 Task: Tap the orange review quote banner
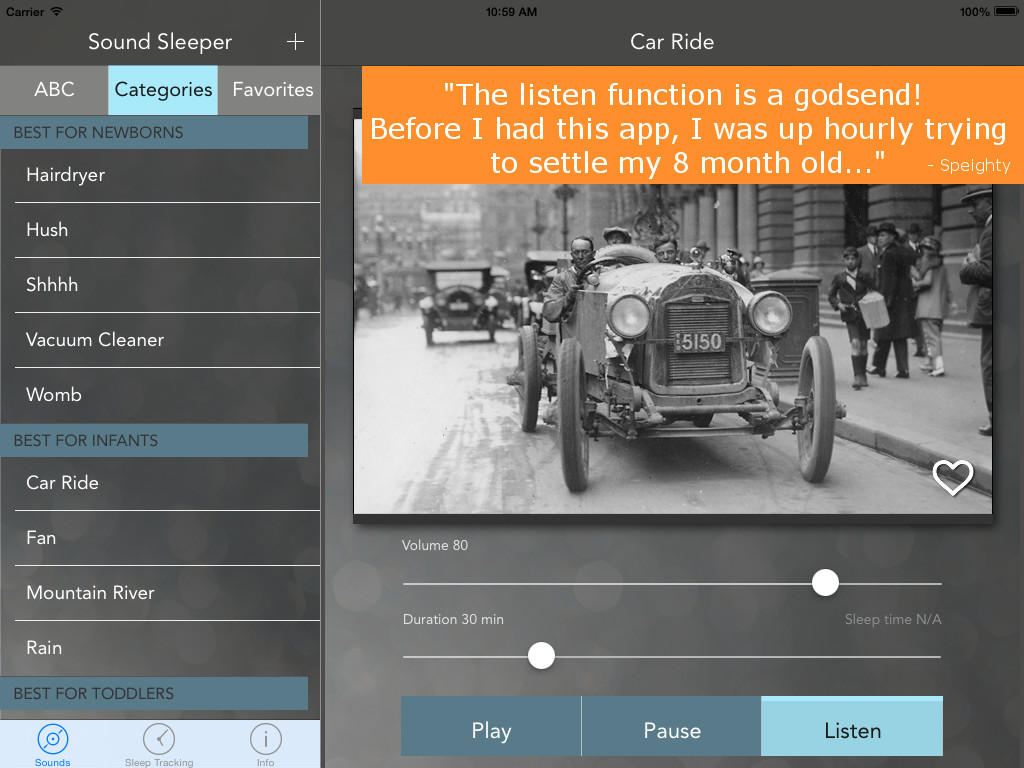pos(692,125)
